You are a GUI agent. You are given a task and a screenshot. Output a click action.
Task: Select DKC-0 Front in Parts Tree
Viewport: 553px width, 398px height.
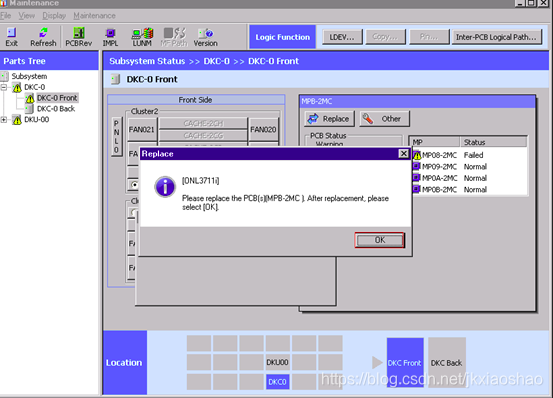coord(57,98)
